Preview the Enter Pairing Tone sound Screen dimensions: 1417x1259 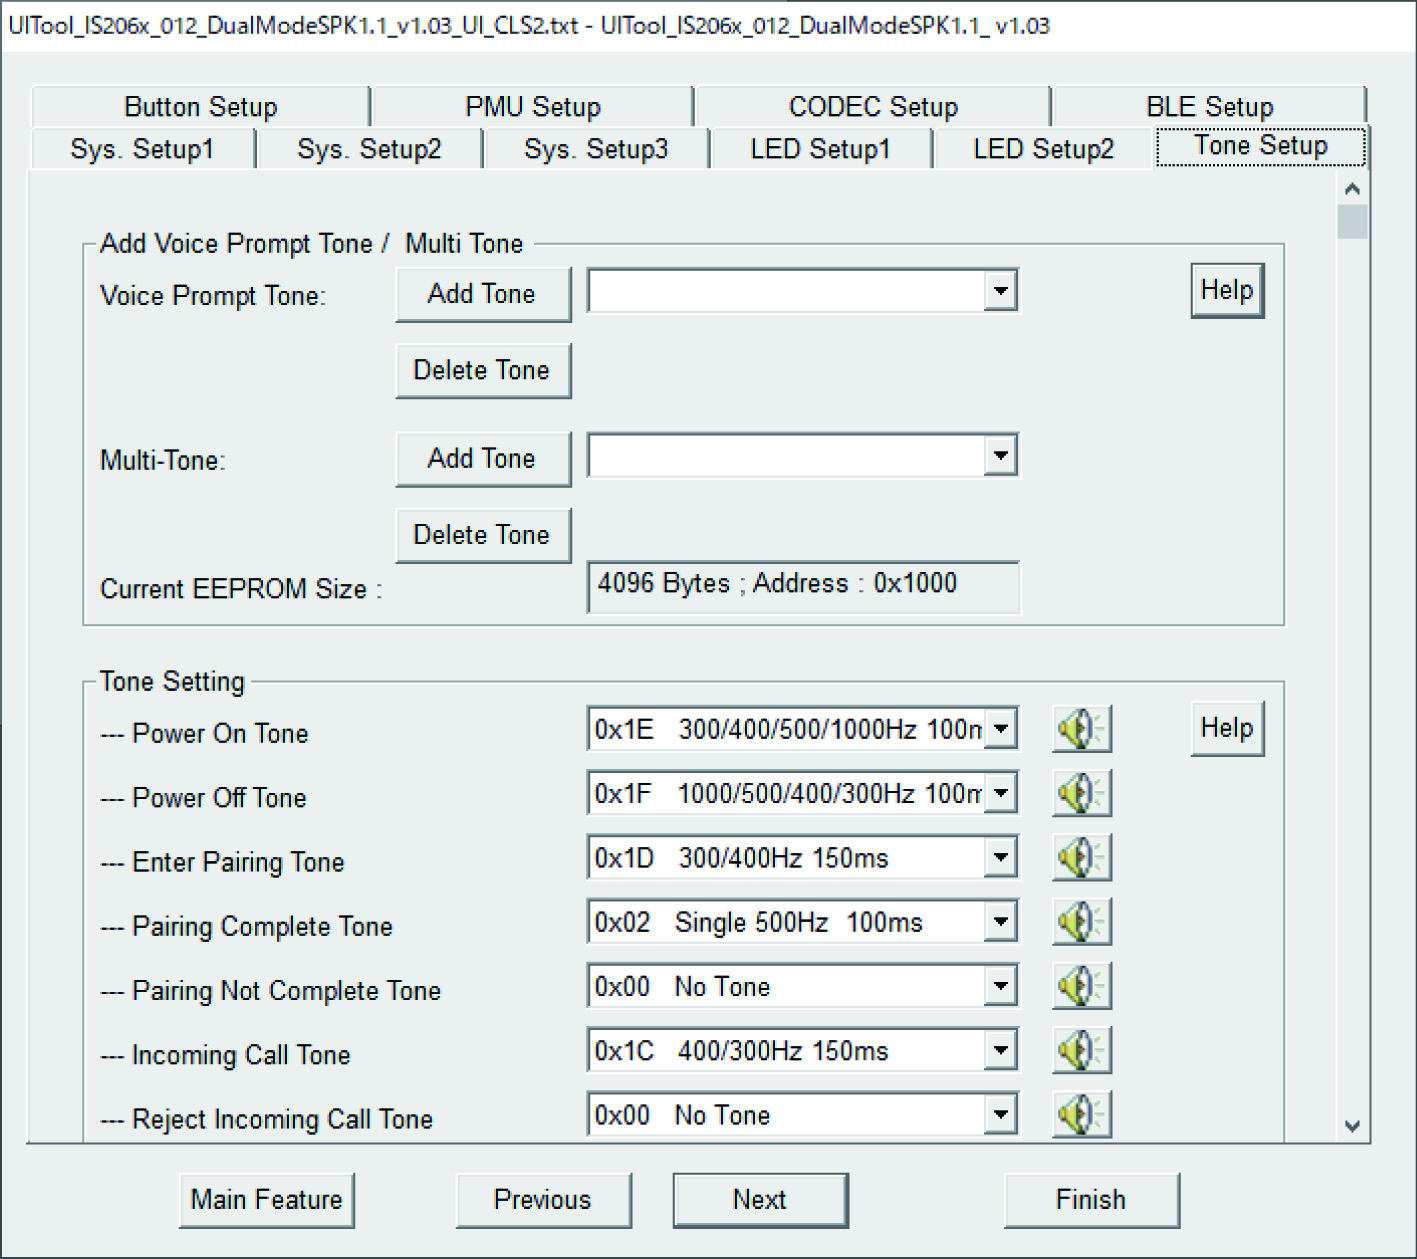click(1081, 858)
